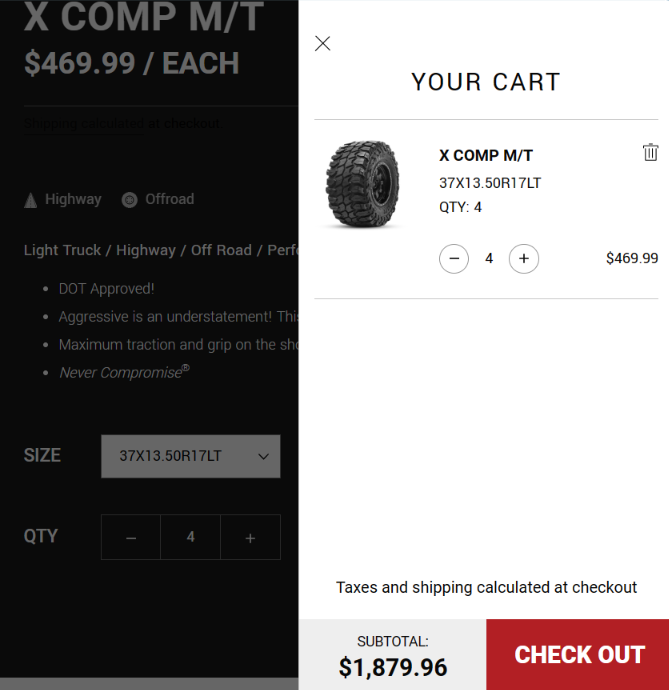
Task: Remove X COMP M/T using trash icon
Action: [650, 153]
